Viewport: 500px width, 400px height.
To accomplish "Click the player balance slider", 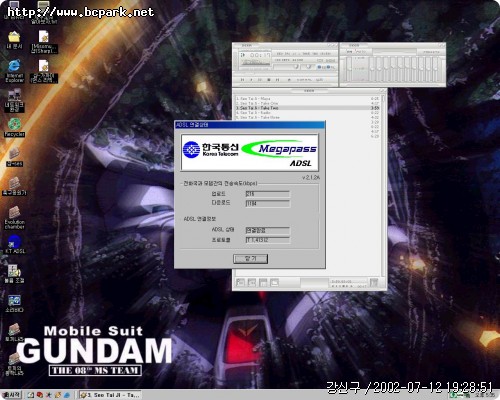I will 308,67.
